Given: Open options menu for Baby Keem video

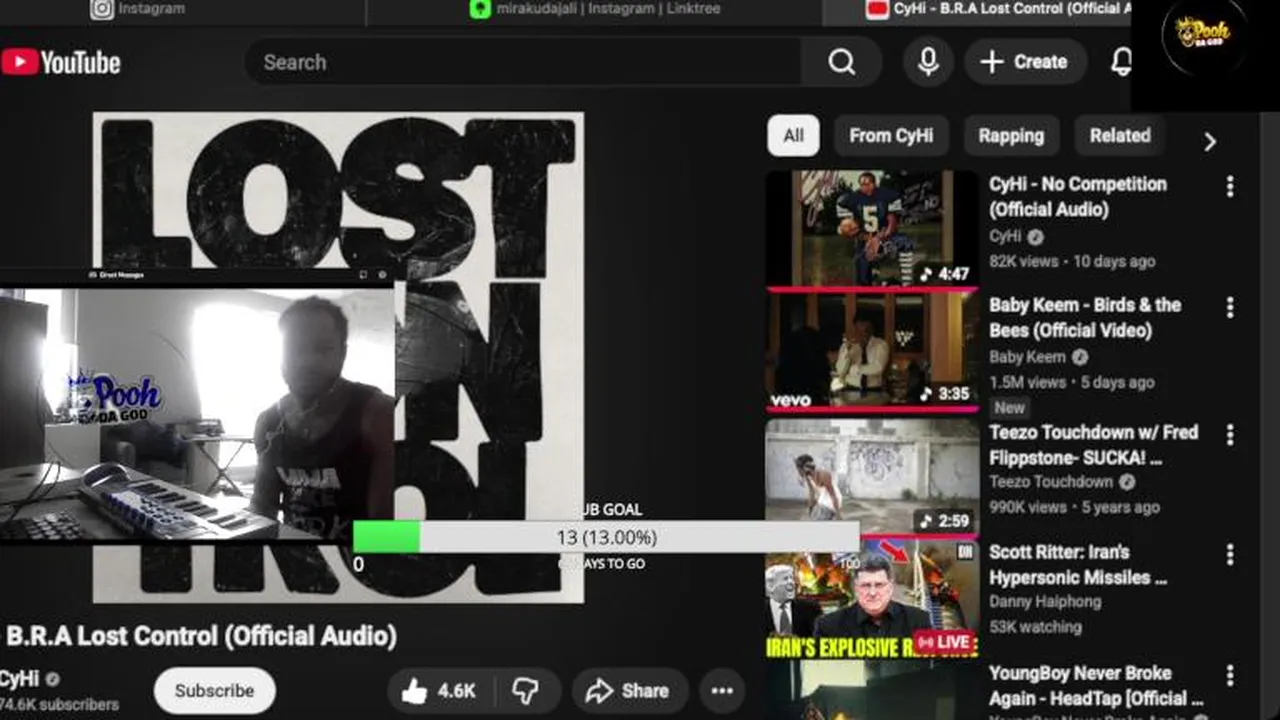Looking at the screenshot, I should point(1230,307).
